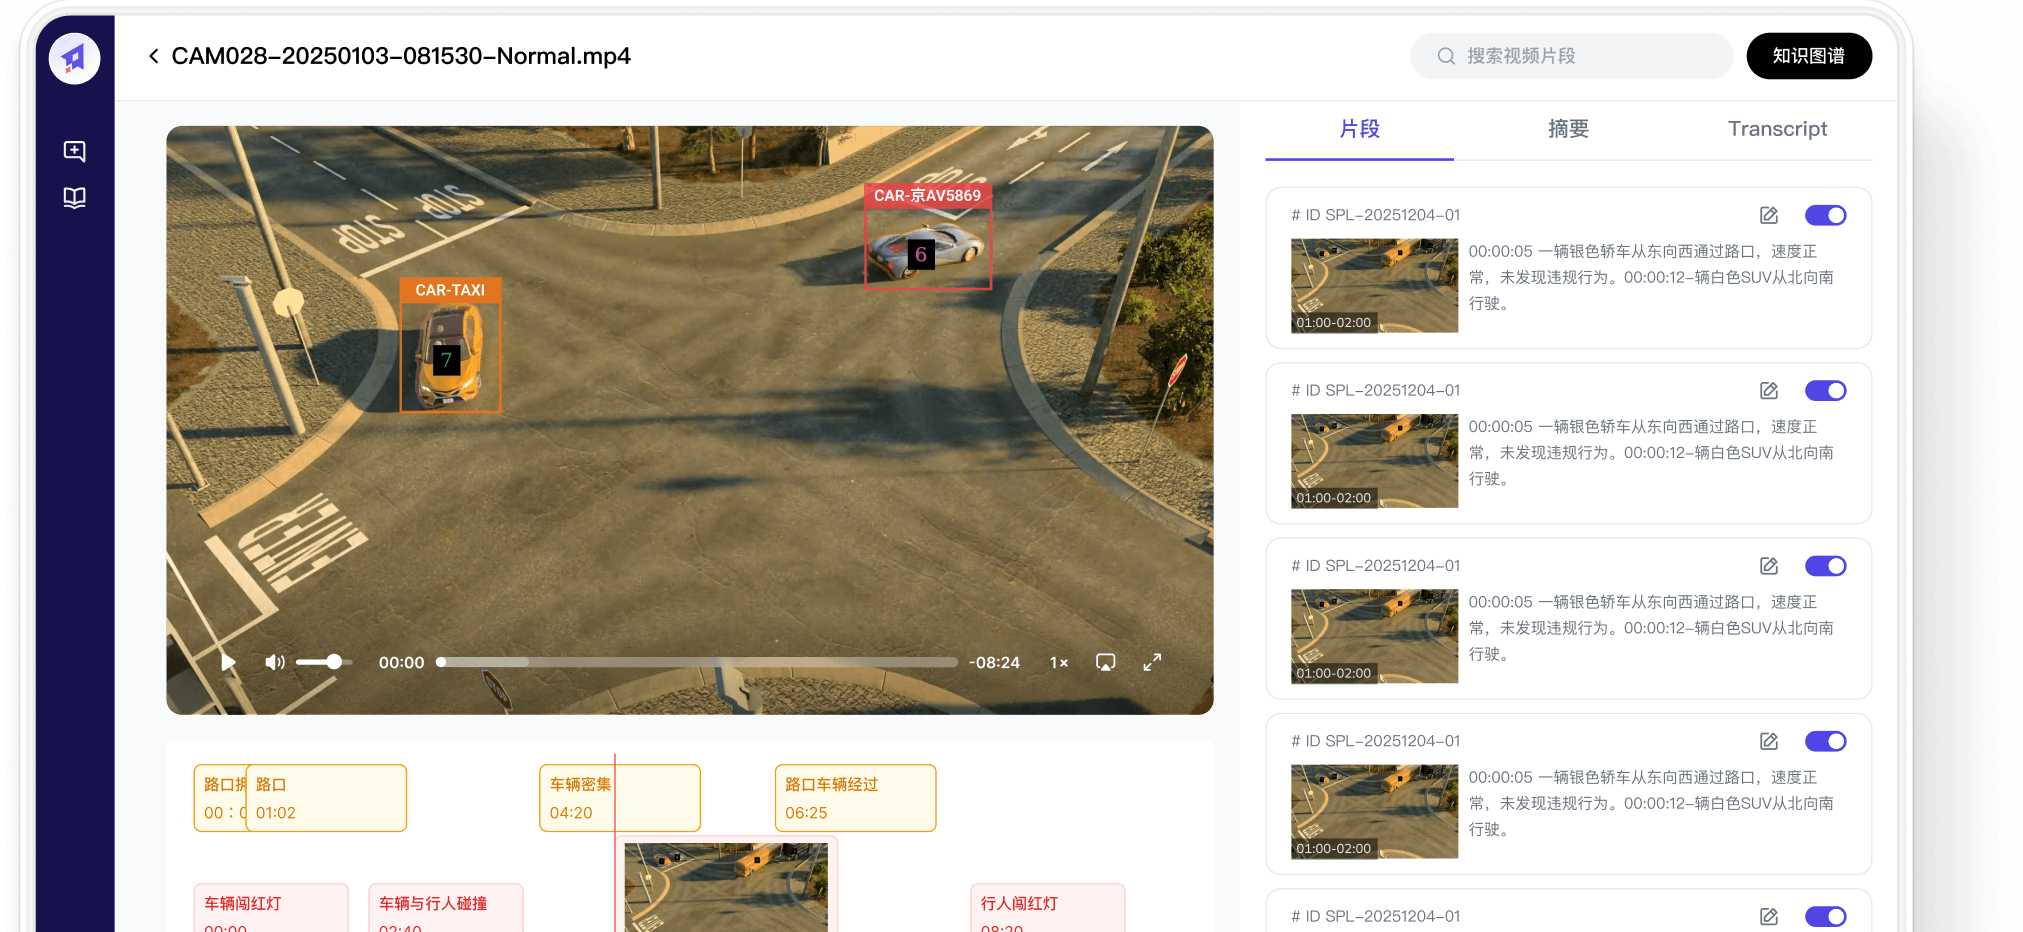This screenshot has height=932, width=2023.
Task: Mute the video with the speaker icon
Action: click(x=274, y=662)
